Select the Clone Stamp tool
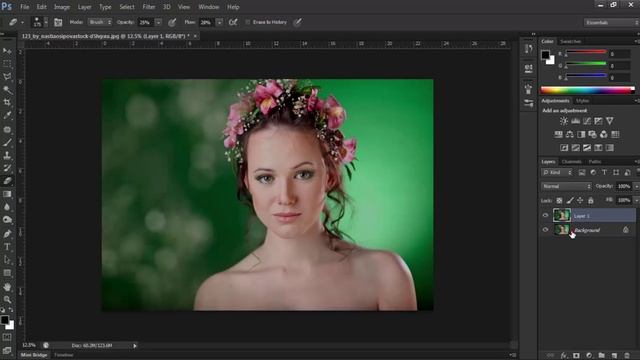The image size is (640, 360). (7, 155)
